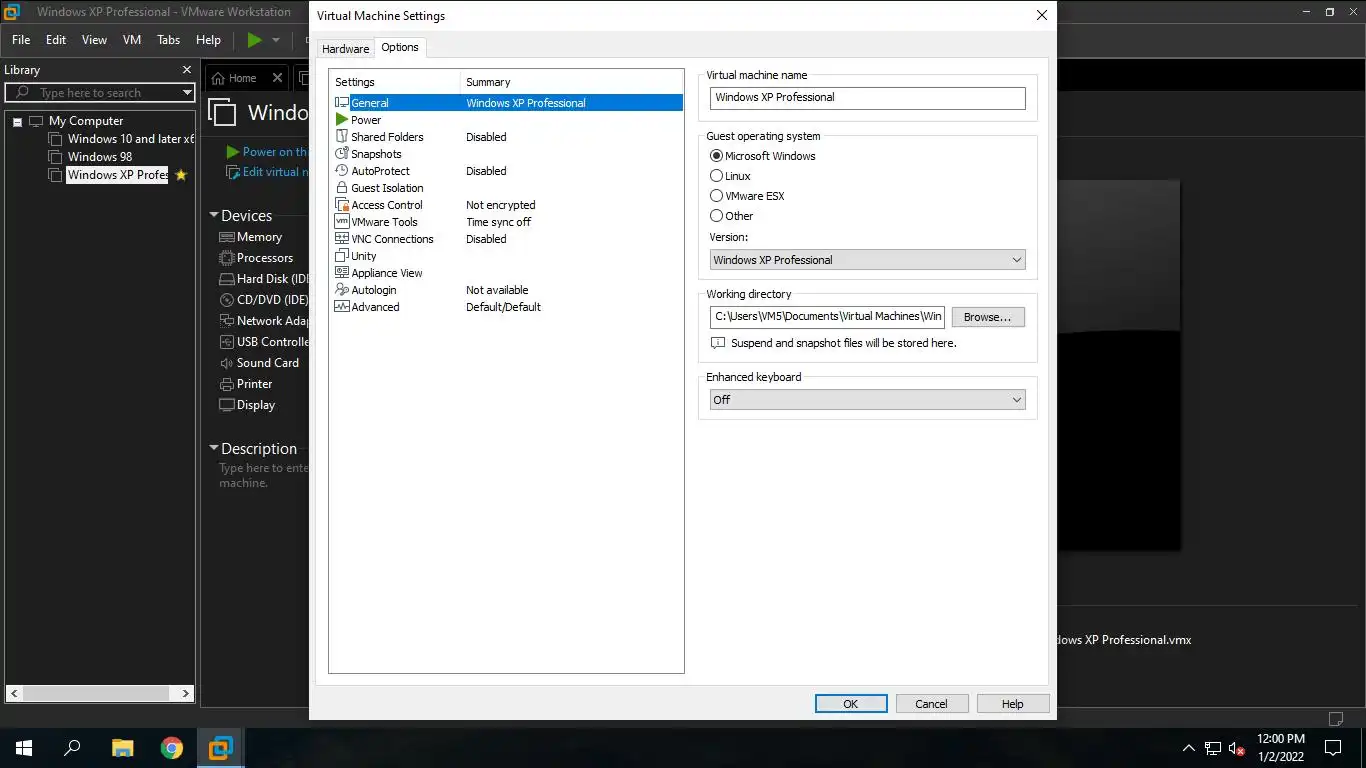Click the Guest Isolation icon
Screen dimensions: 1366x768
[342, 188]
